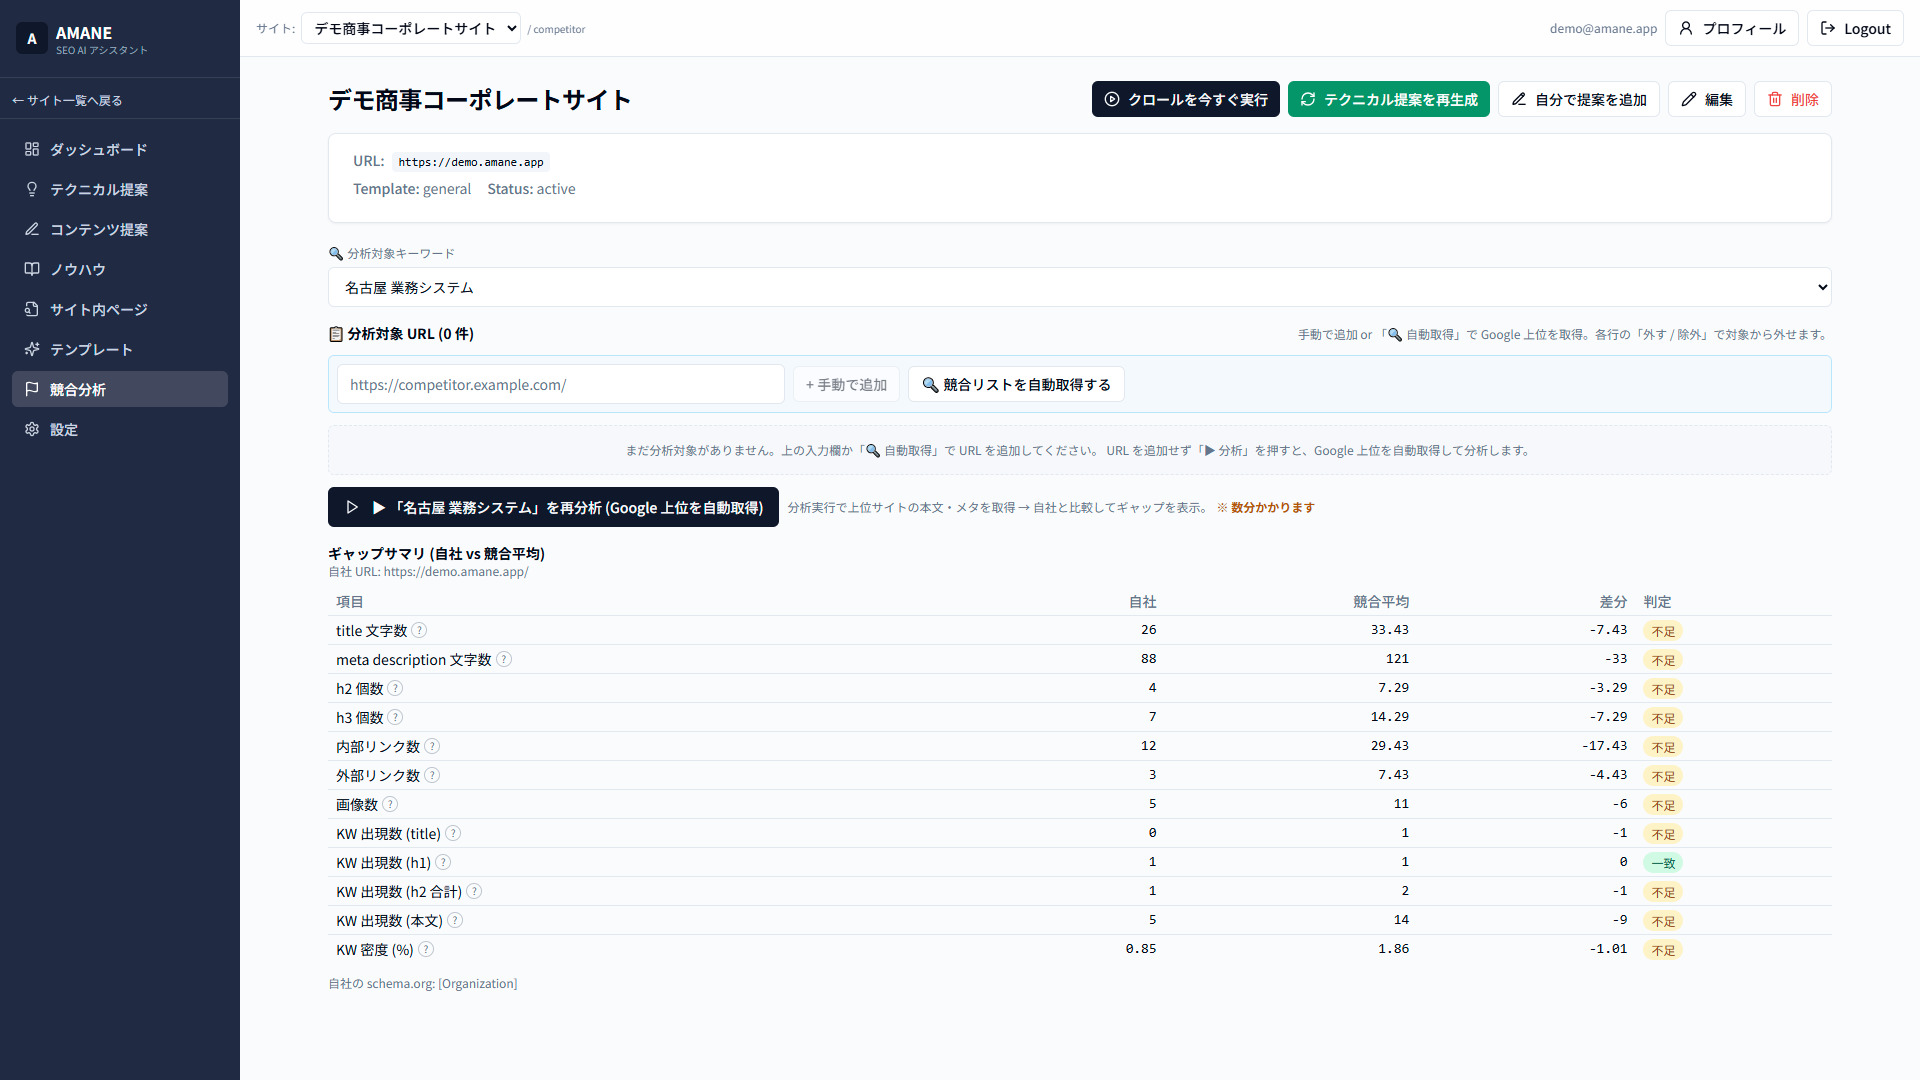The width and height of the screenshot is (1920, 1080).
Task: Navigate to サイト内ページ
Action: pos(120,309)
